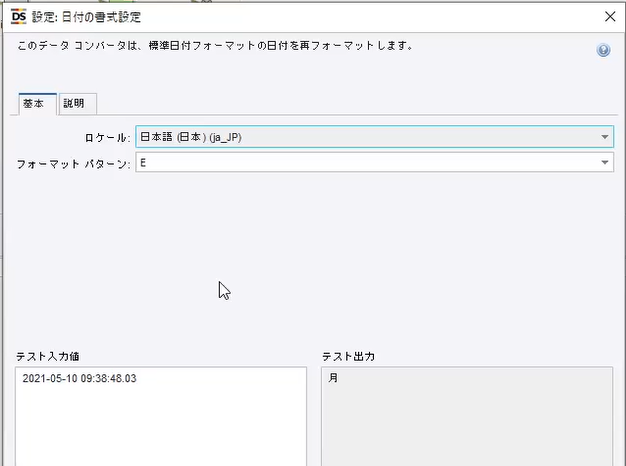Expand the フォーマット パターン dropdown arrow
The width and height of the screenshot is (626, 466).
[x=604, y=163]
